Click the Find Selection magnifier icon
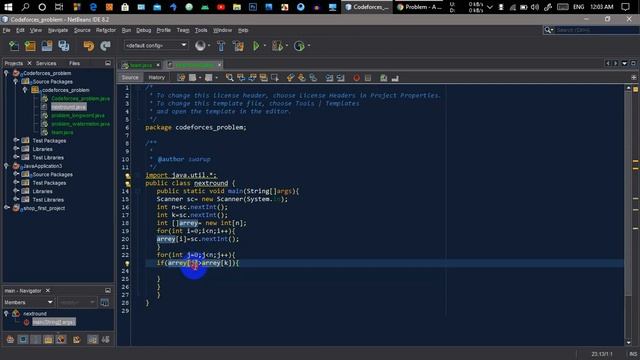The height and width of the screenshot is (360, 640). (229, 78)
